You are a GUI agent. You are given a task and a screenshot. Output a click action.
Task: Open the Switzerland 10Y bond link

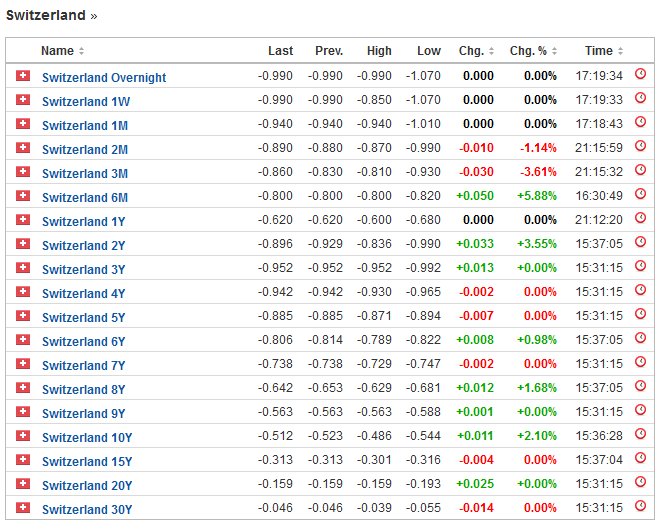pos(87,437)
